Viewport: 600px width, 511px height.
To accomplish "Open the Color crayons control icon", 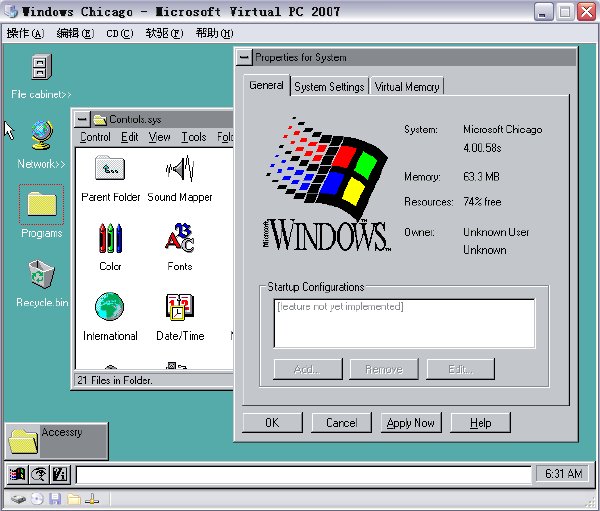I will click(x=110, y=238).
